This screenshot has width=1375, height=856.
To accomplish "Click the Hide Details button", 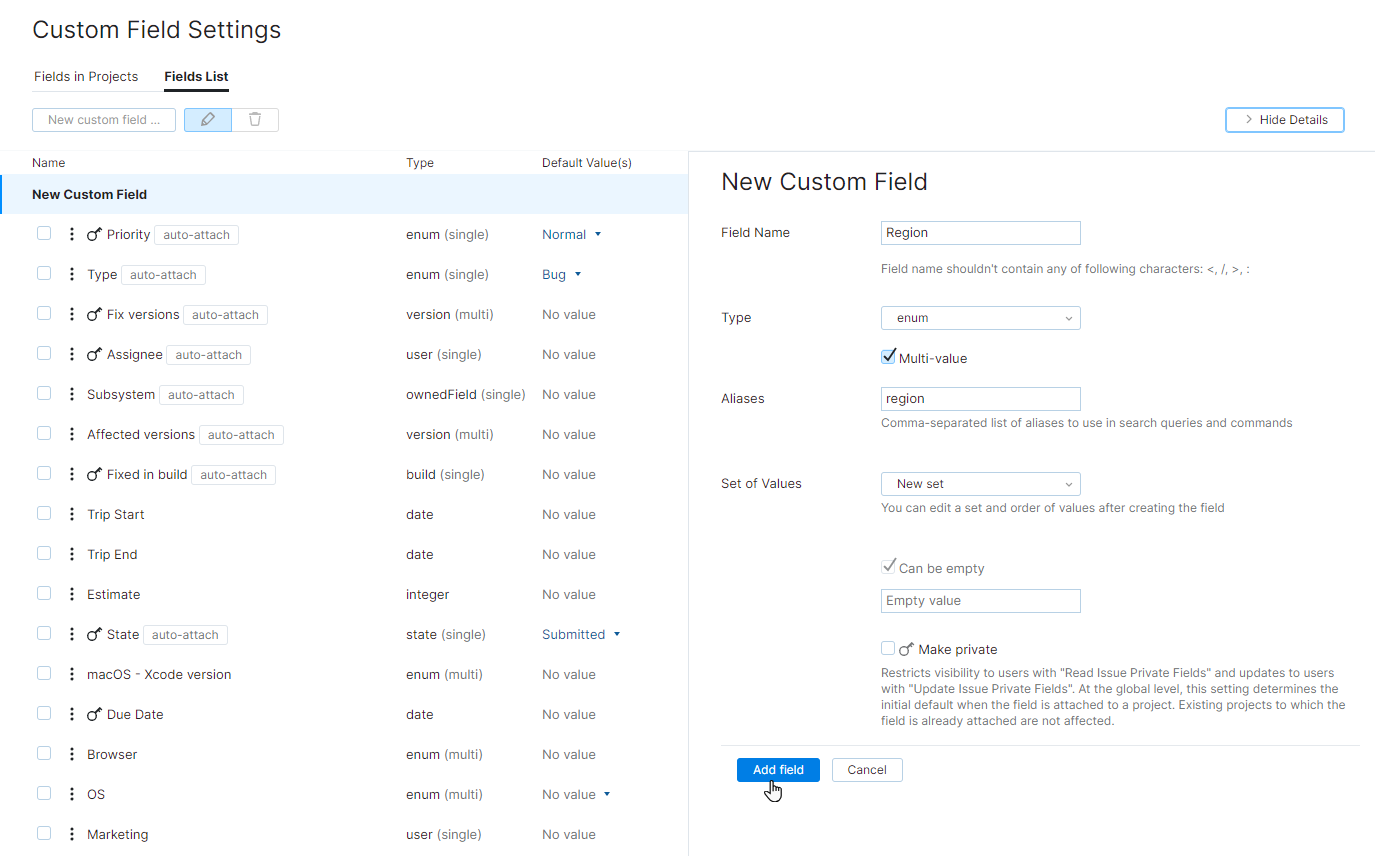I will pyautogui.click(x=1284, y=120).
